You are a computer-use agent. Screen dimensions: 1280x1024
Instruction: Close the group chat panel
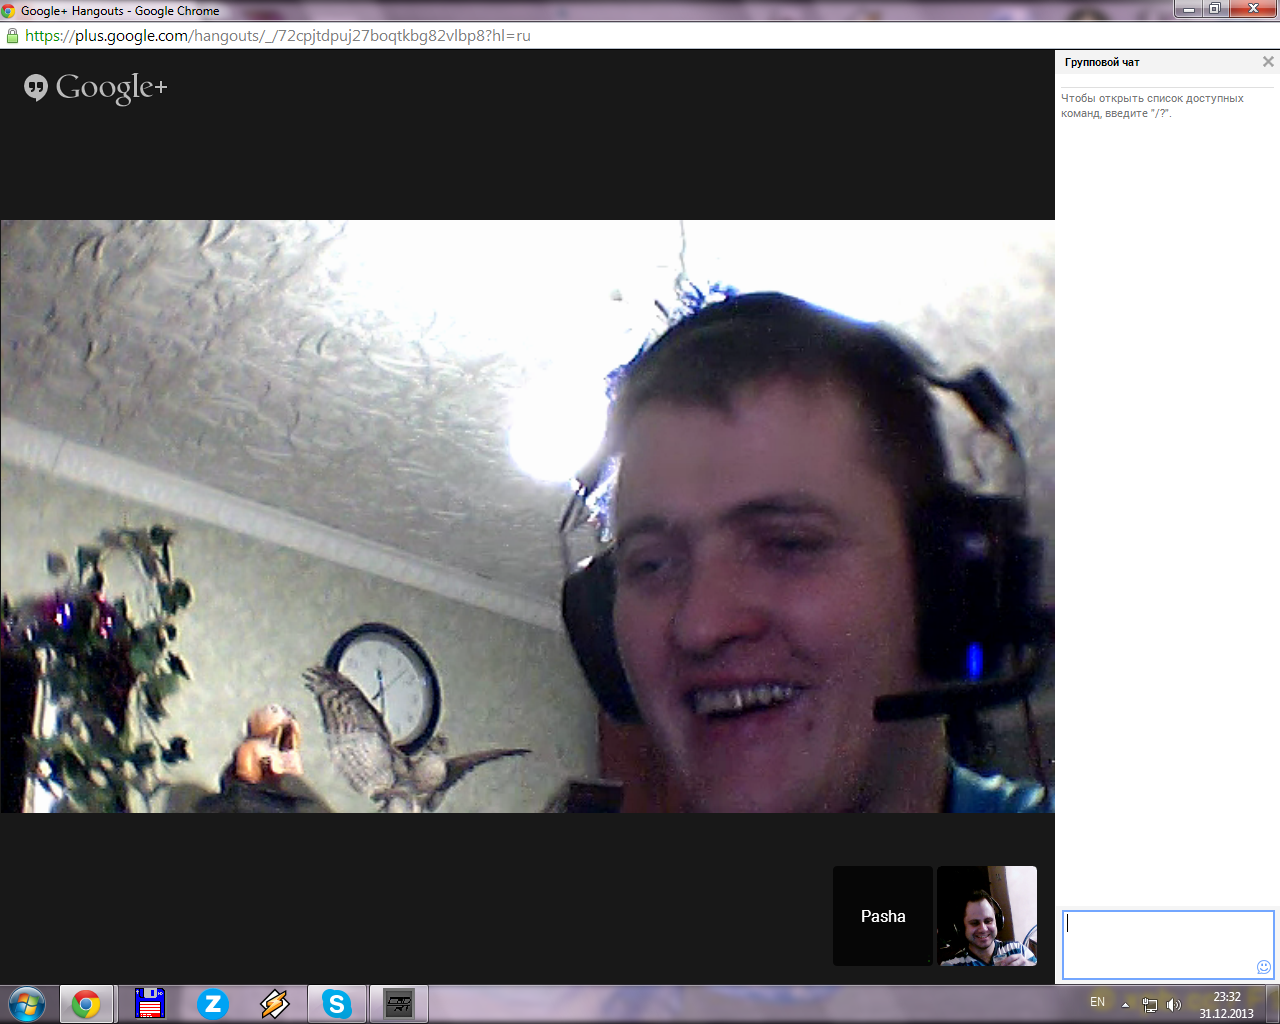click(x=1268, y=62)
